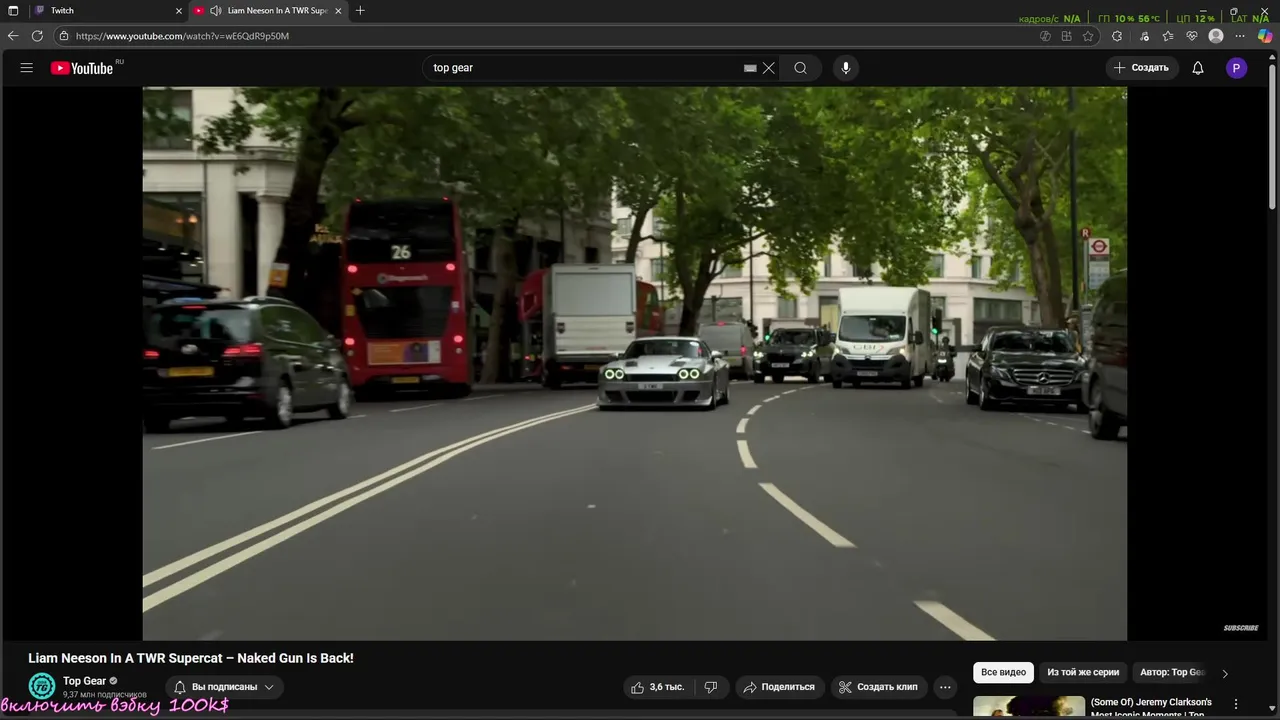Reload the current page

pos(37,36)
